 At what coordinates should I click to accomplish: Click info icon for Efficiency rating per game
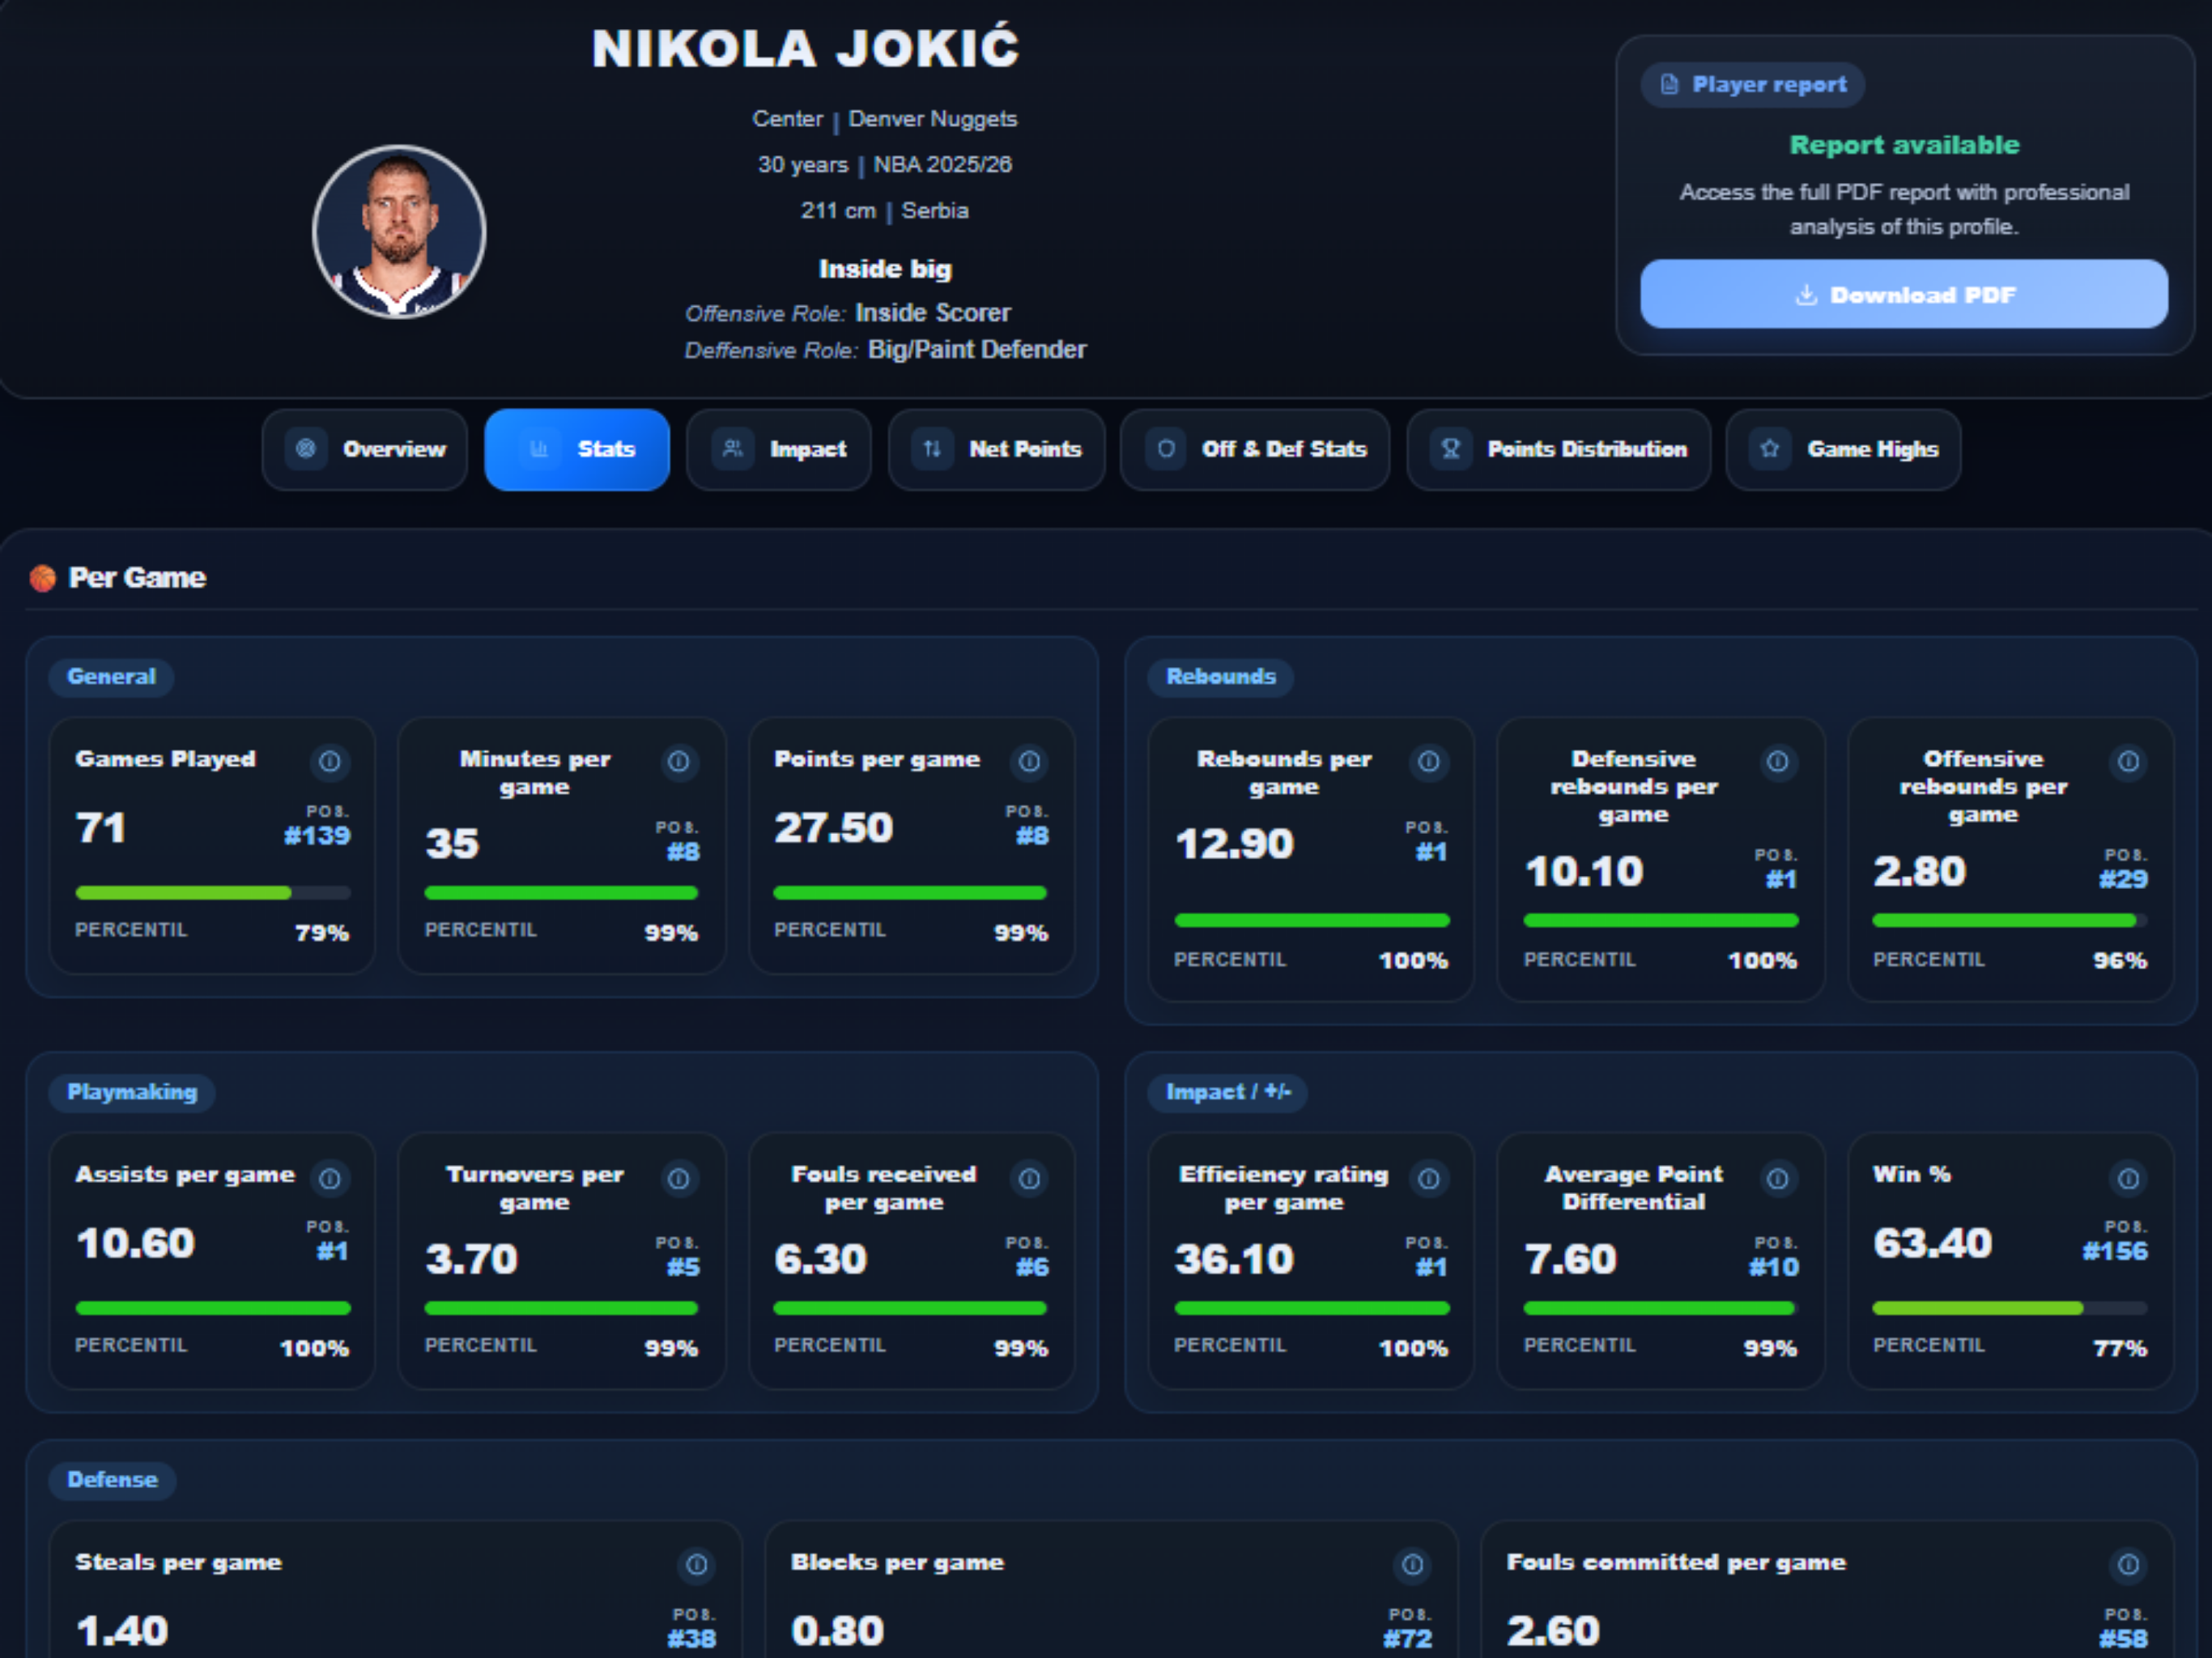coord(1429,1179)
